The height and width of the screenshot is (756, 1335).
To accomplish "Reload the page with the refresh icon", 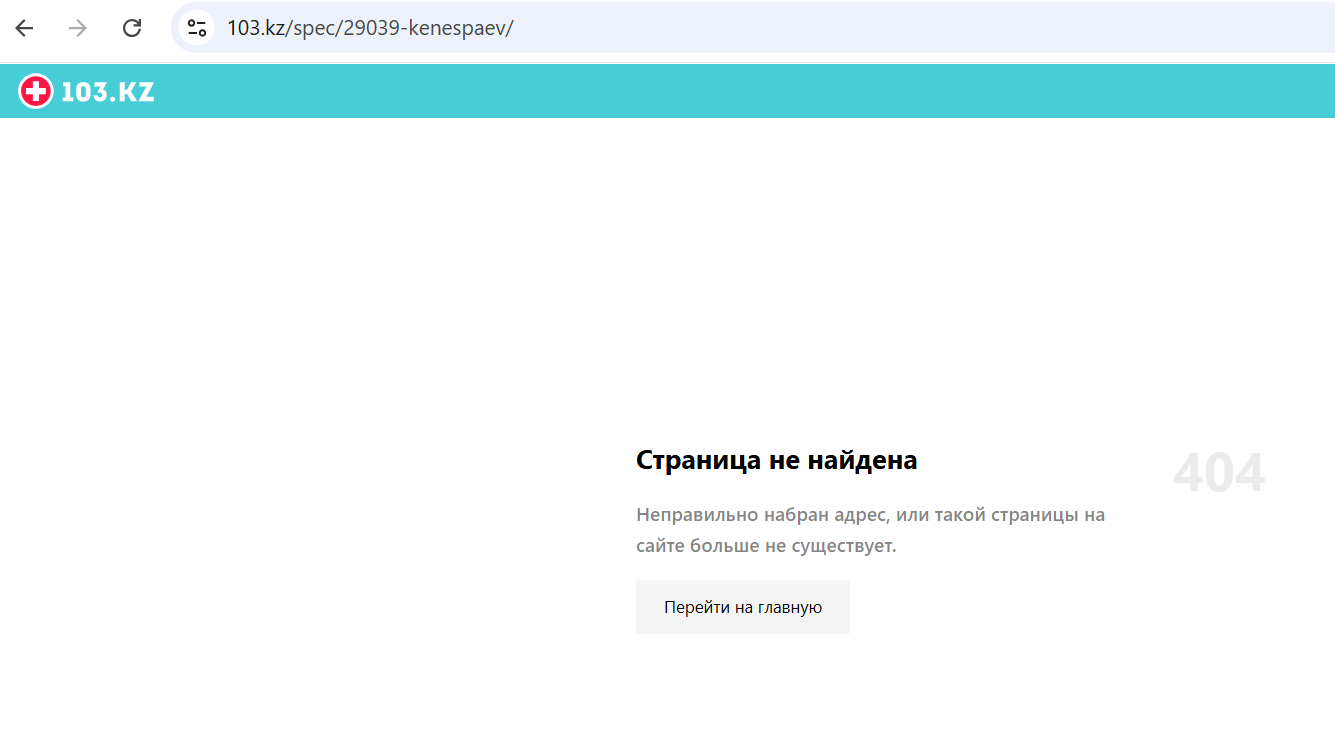I will coord(132,28).
